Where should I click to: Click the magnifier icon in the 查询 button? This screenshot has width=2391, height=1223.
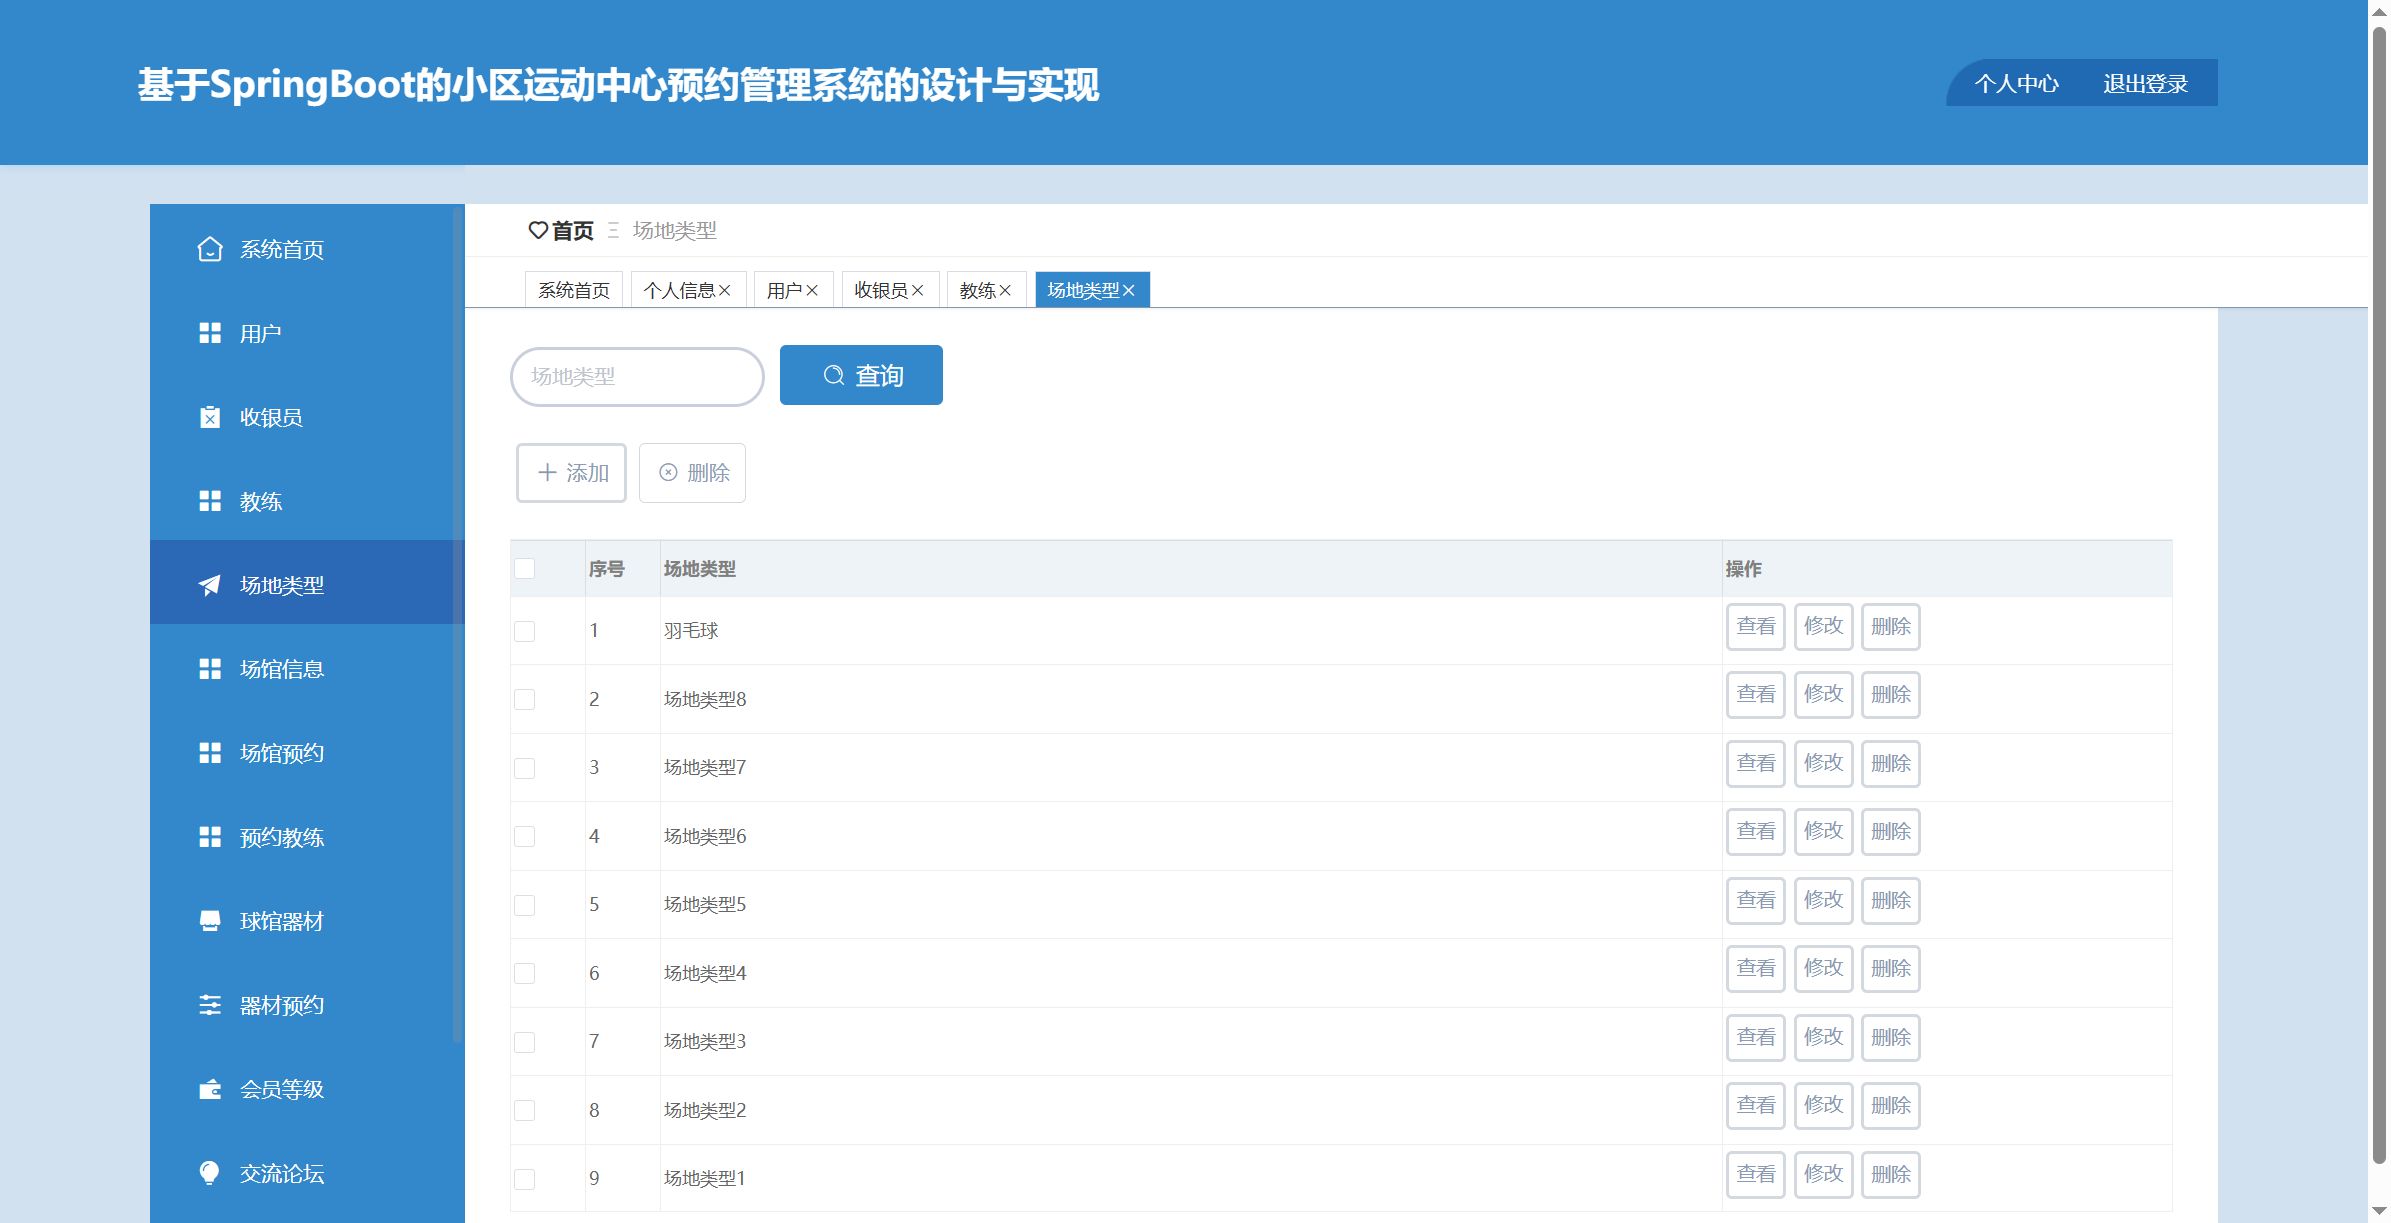[834, 375]
